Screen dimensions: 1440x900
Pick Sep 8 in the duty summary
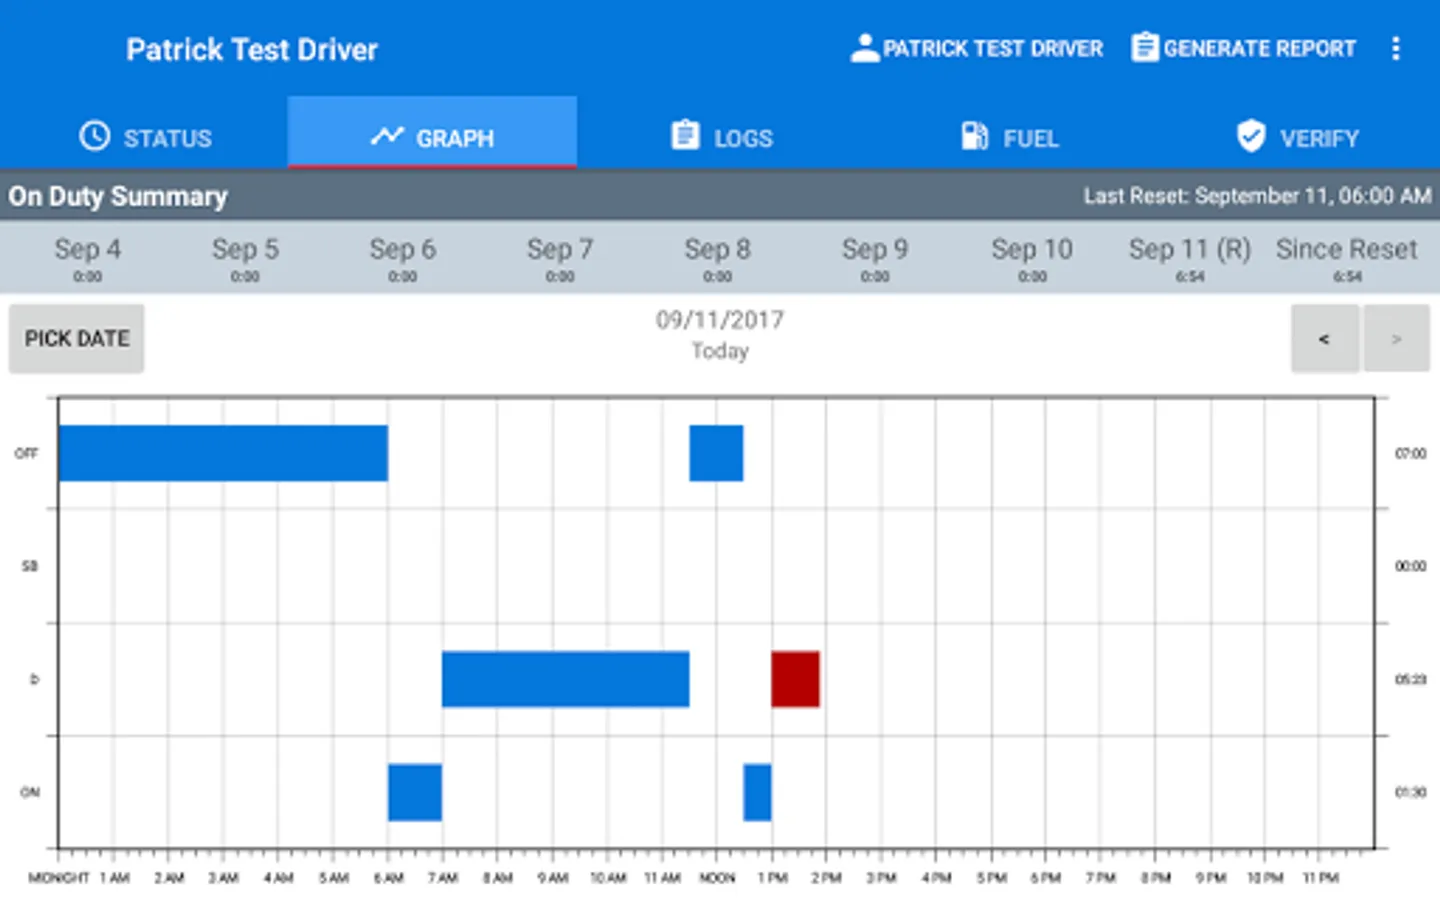click(717, 258)
